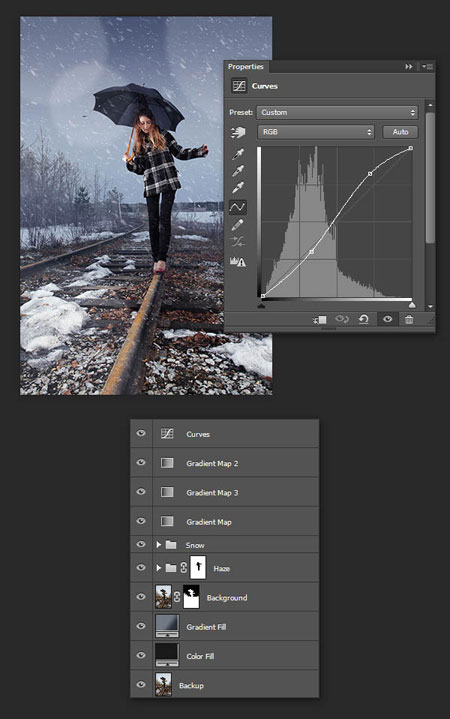The width and height of the screenshot is (450, 719).
Task: Select the layer named Backup
Action: pyautogui.click(x=225, y=685)
